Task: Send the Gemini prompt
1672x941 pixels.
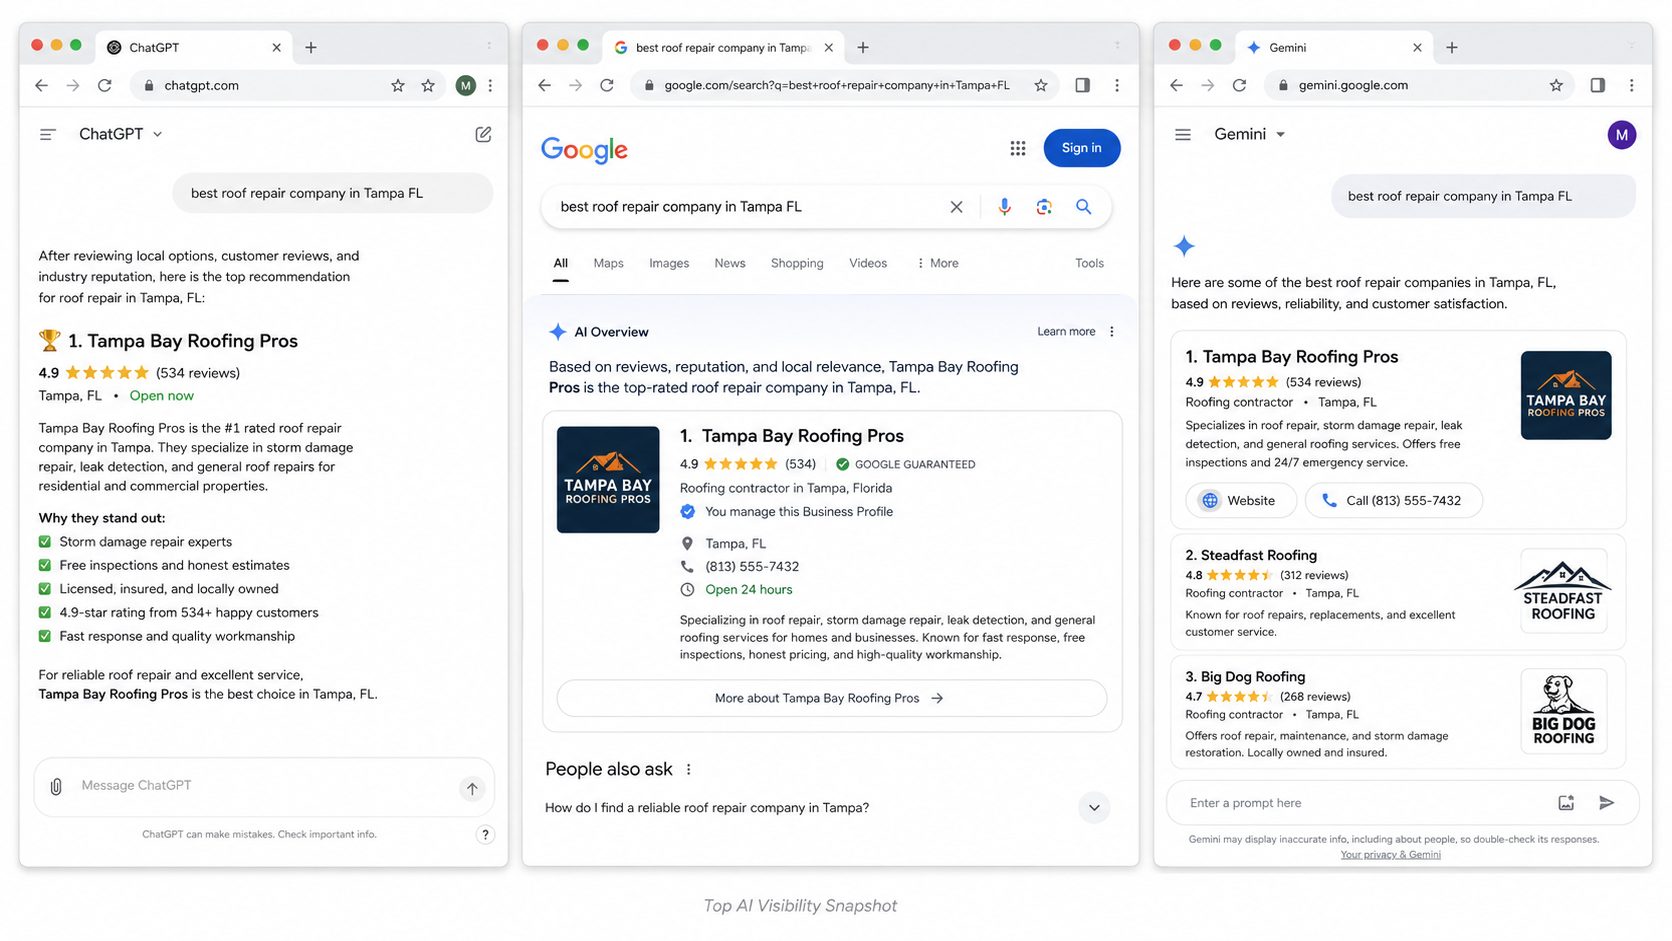Action: pos(1606,803)
